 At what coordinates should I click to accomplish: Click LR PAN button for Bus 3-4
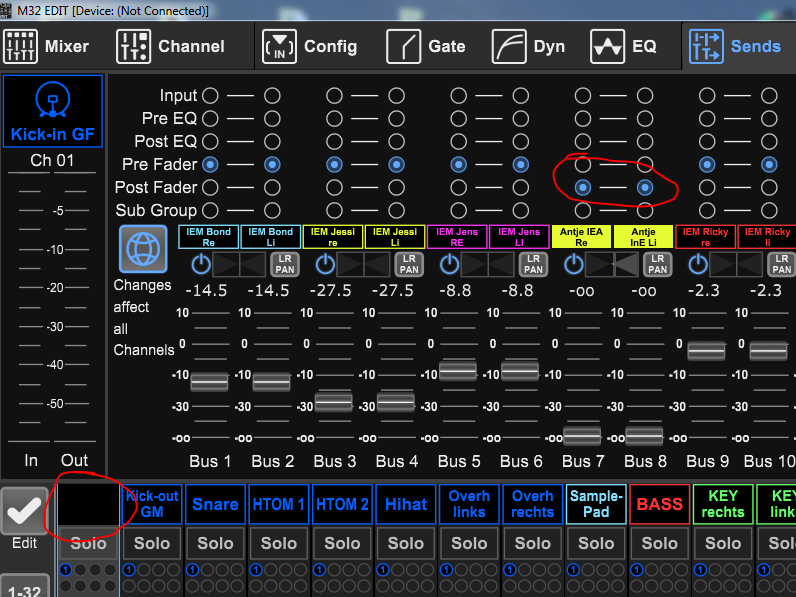click(x=409, y=264)
